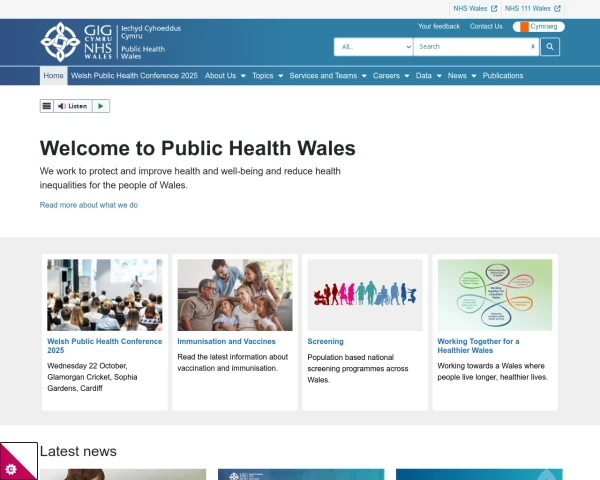The width and height of the screenshot is (600, 480).
Task: Open Welsh Public Health Conference 2025 card title
Action: (x=105, y=346)
